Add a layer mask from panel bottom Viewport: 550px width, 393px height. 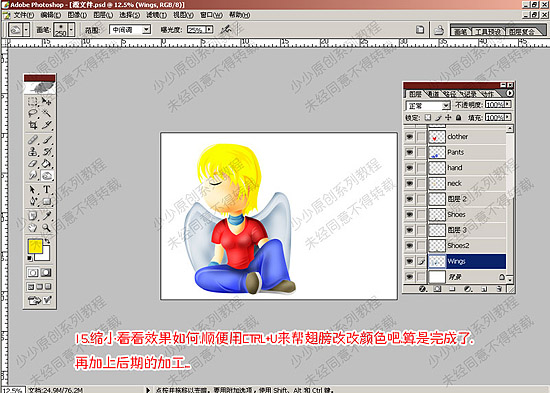coord(437,289)
